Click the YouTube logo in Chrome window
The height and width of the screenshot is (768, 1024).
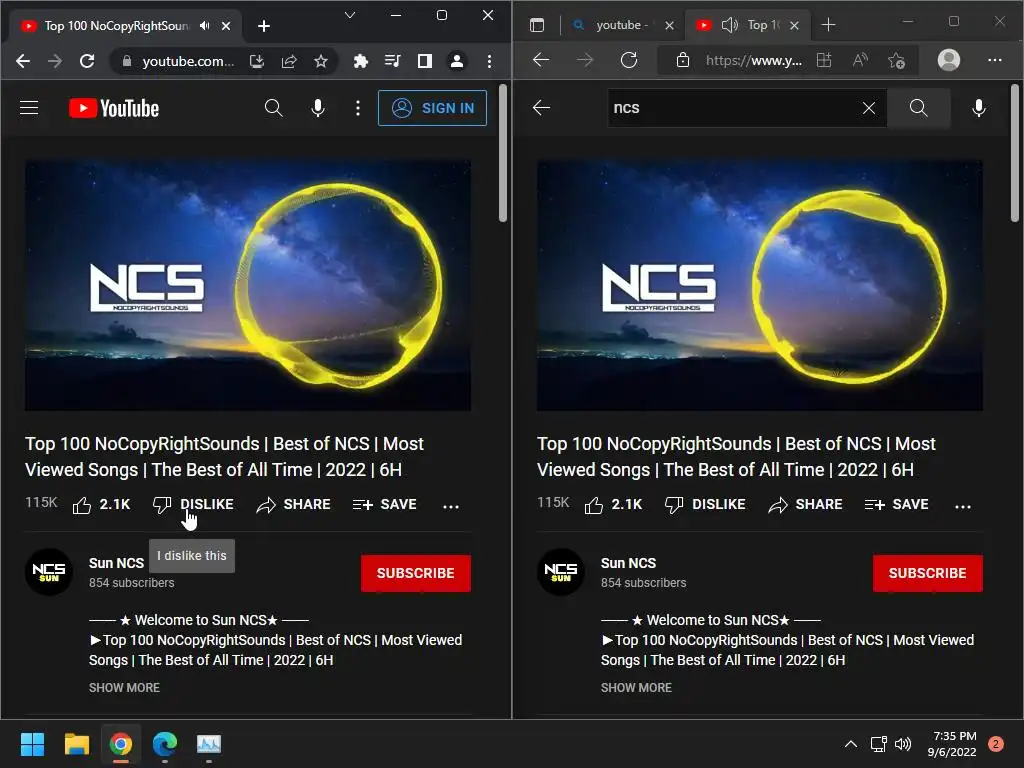coord(114,108)
